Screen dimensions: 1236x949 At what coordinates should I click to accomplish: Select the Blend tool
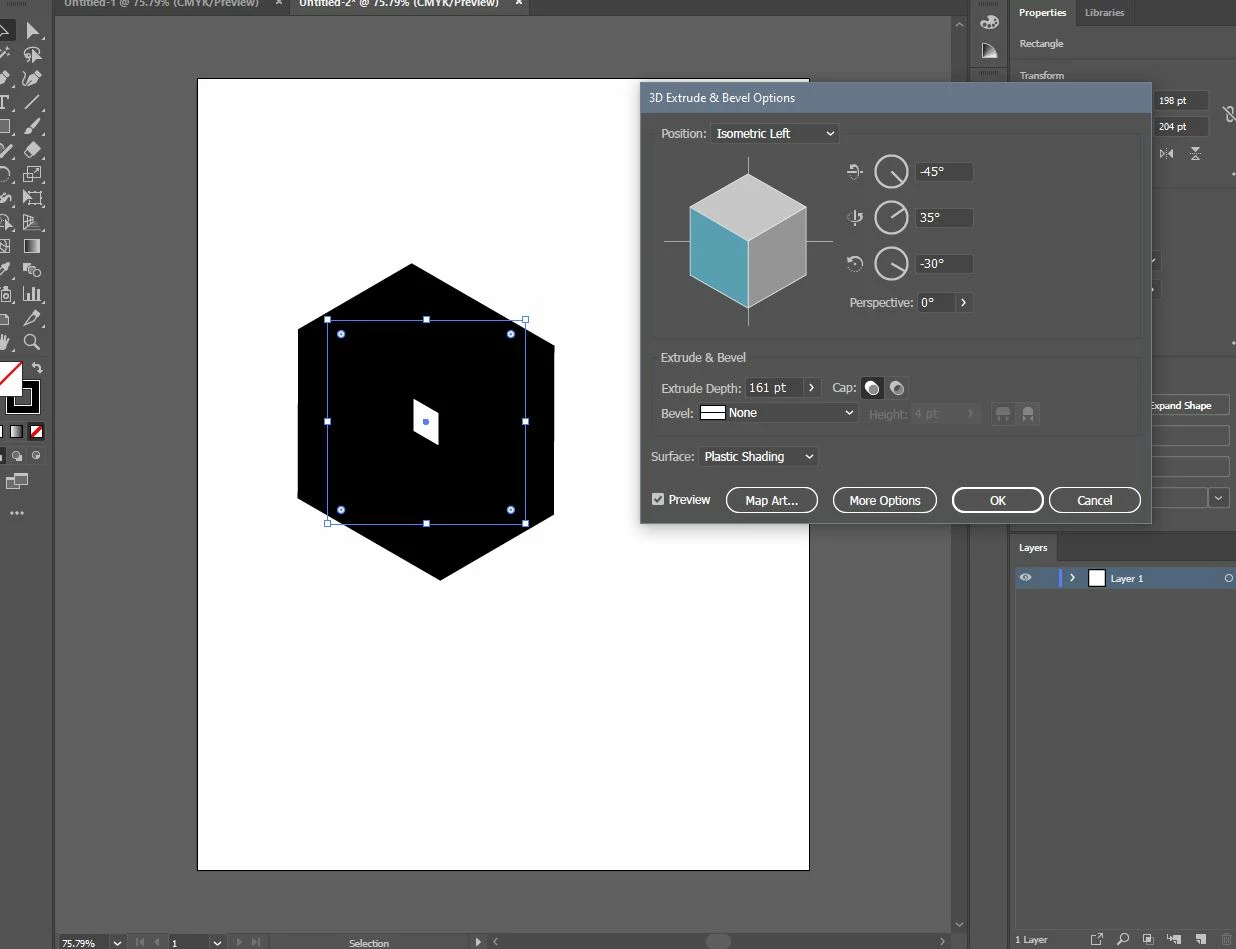[x=32, y=270]
